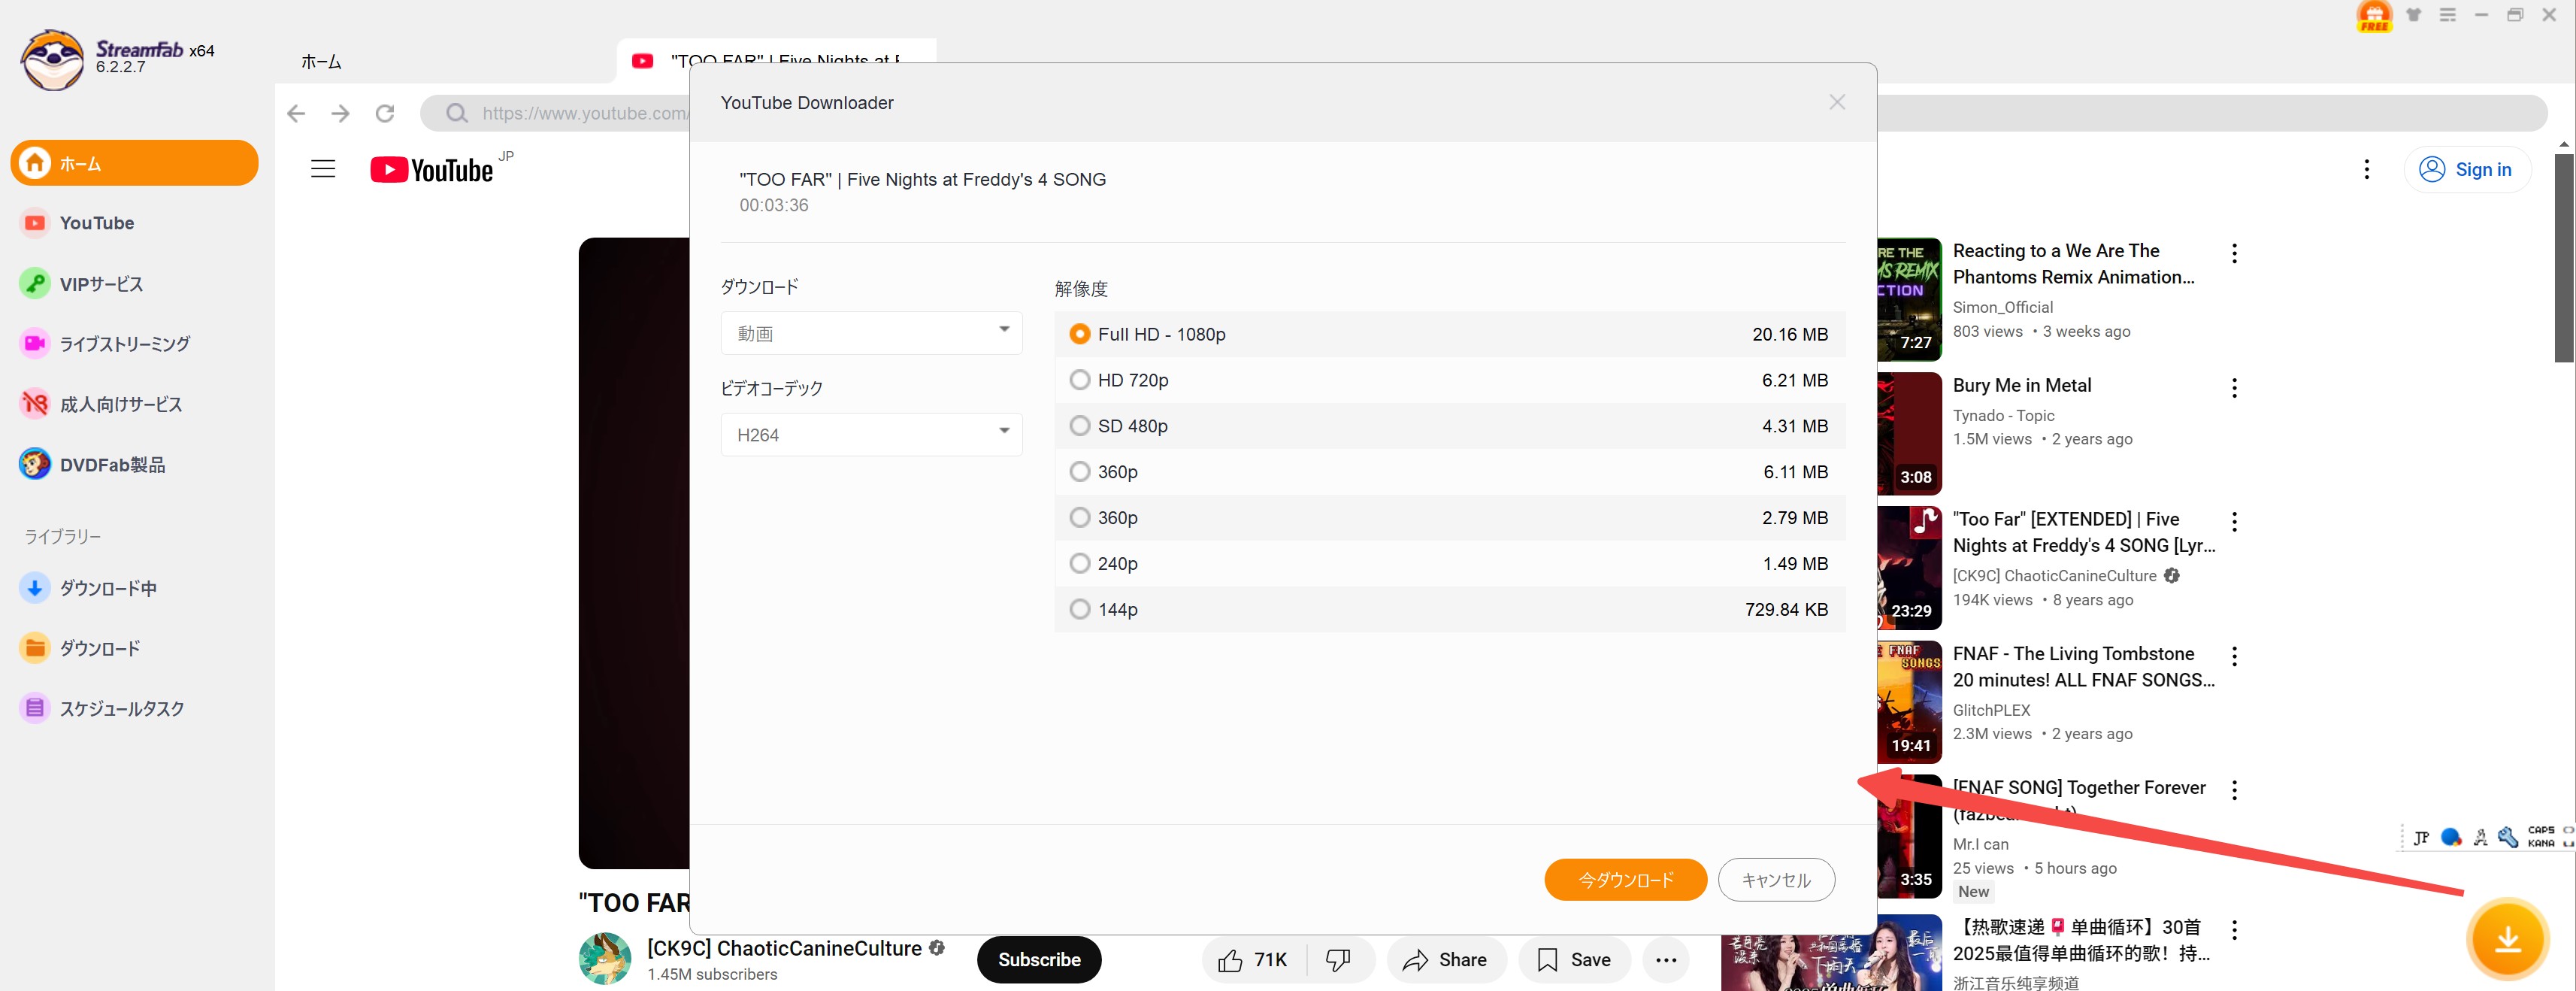Open the Bury Me in Metal thumbnail
Image resolution: width=2576 pixels, height=991 pixels.
(1910, 433)
